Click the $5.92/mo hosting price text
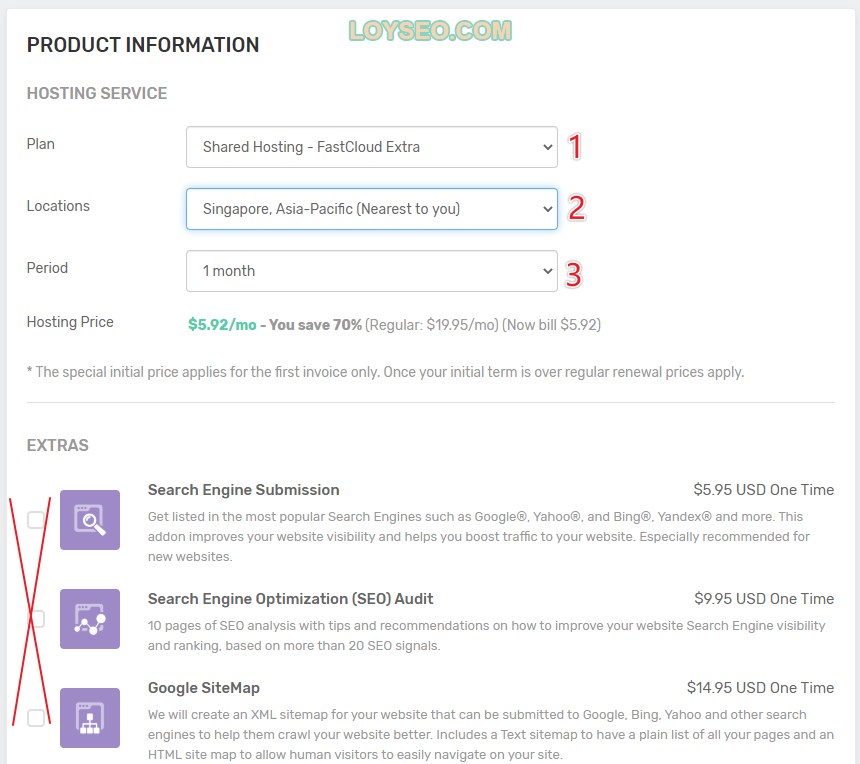Viewport: 860px width, 764px height. coord(222,325)
